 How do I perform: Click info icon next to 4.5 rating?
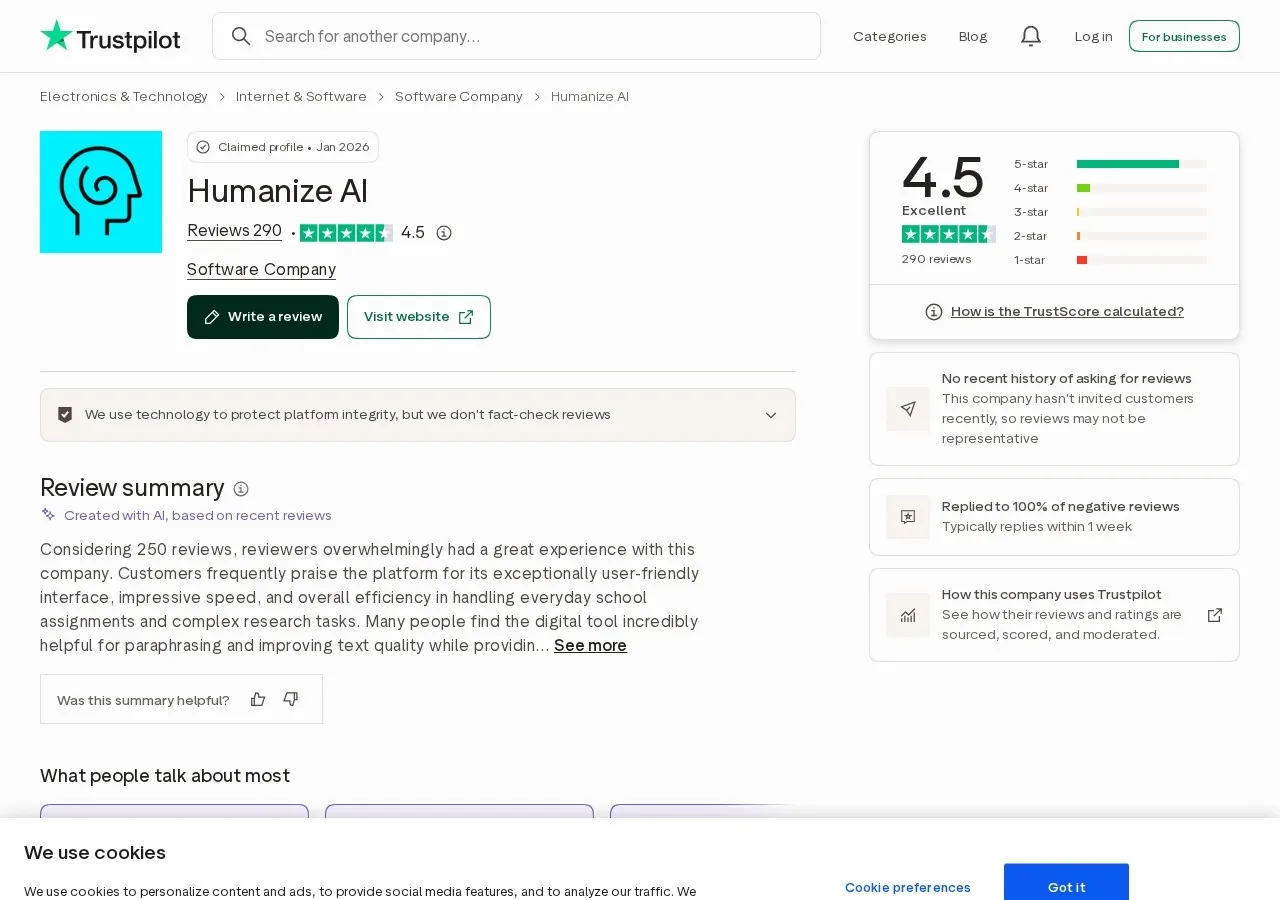point(444,233)
